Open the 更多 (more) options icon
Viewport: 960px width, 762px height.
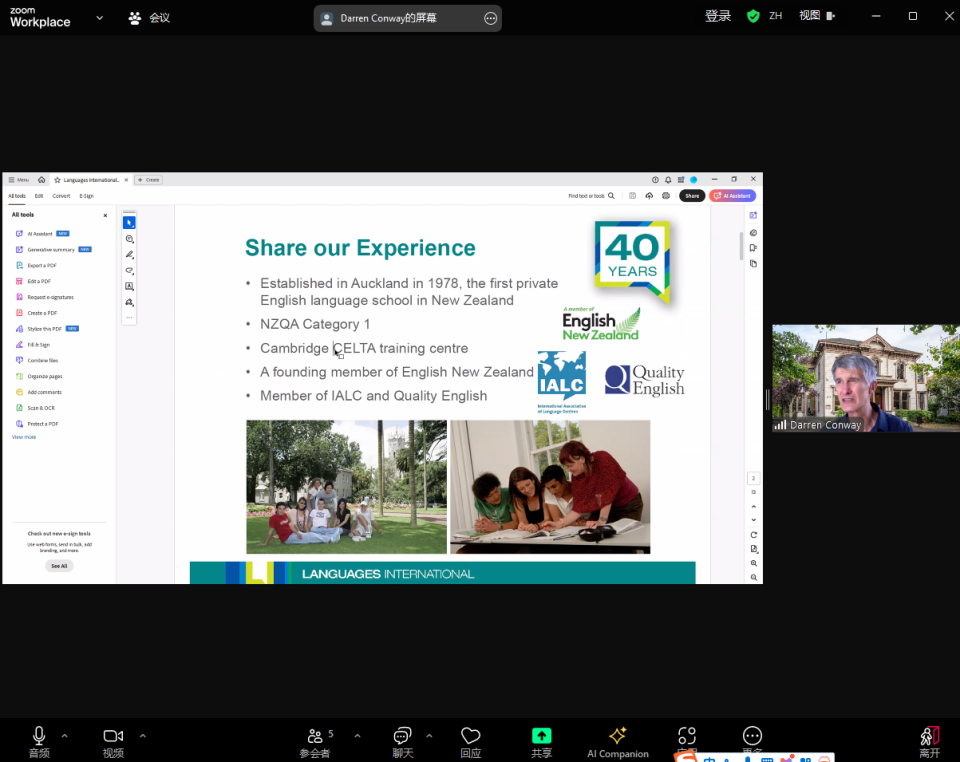[752, 736]
